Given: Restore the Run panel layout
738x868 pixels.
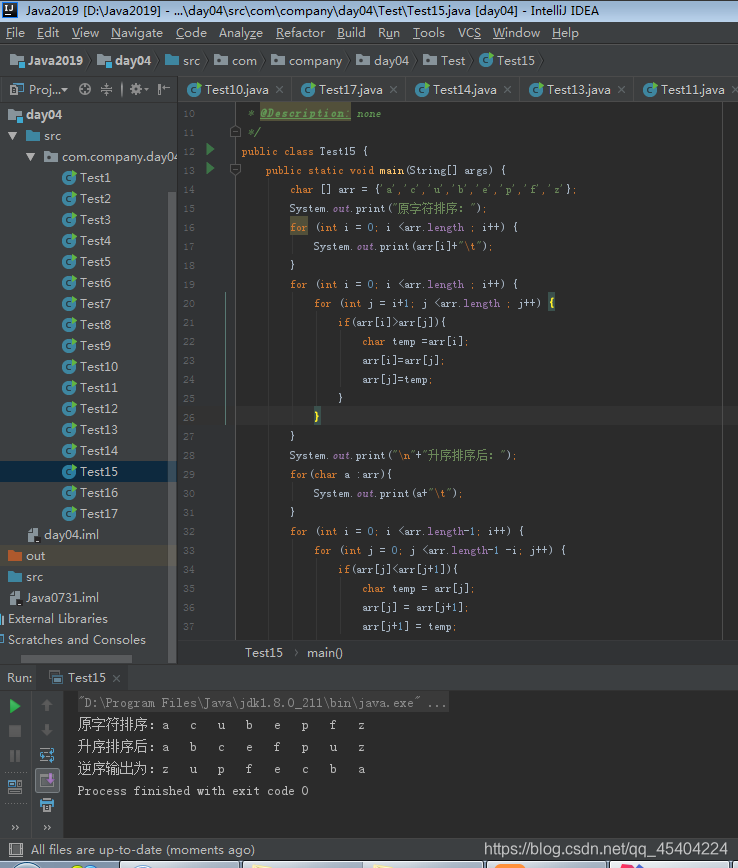Looking at the screenshot, I should coord(15,786).
